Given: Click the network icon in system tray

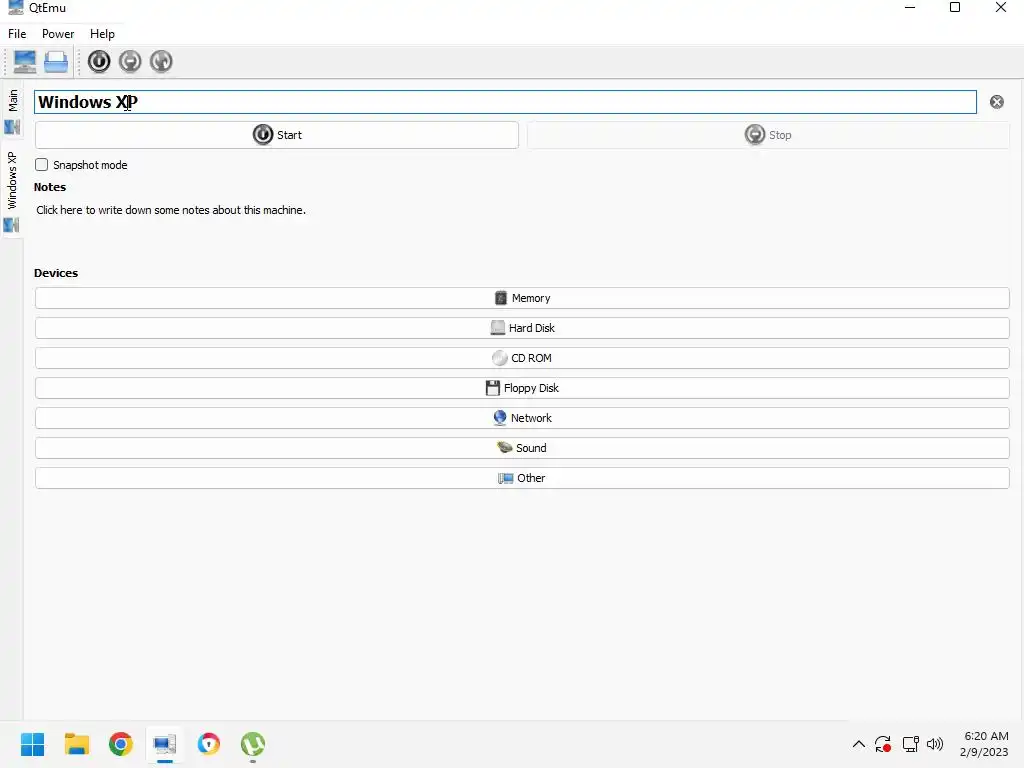Looking at the screenshot, I should (x=910, y=744).
